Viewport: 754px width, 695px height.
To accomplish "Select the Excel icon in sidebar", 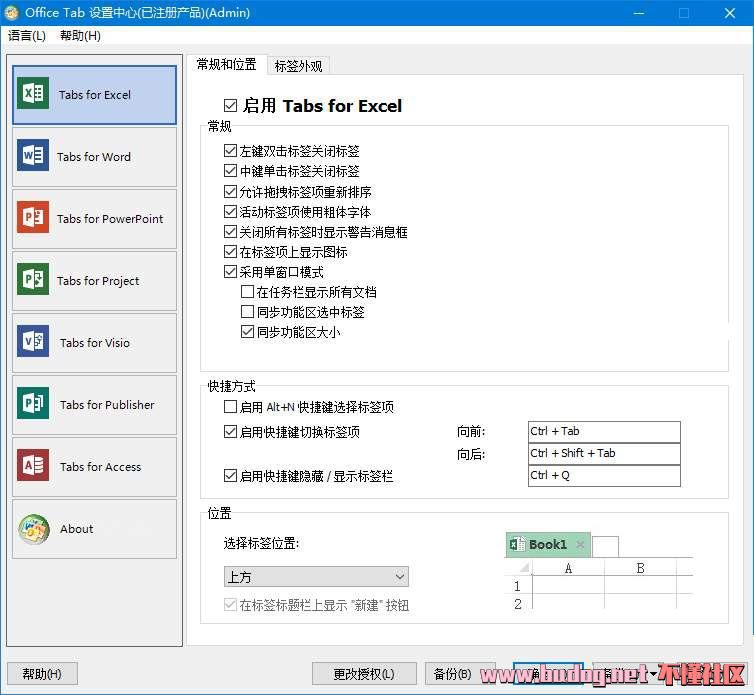I will point(33,93).
